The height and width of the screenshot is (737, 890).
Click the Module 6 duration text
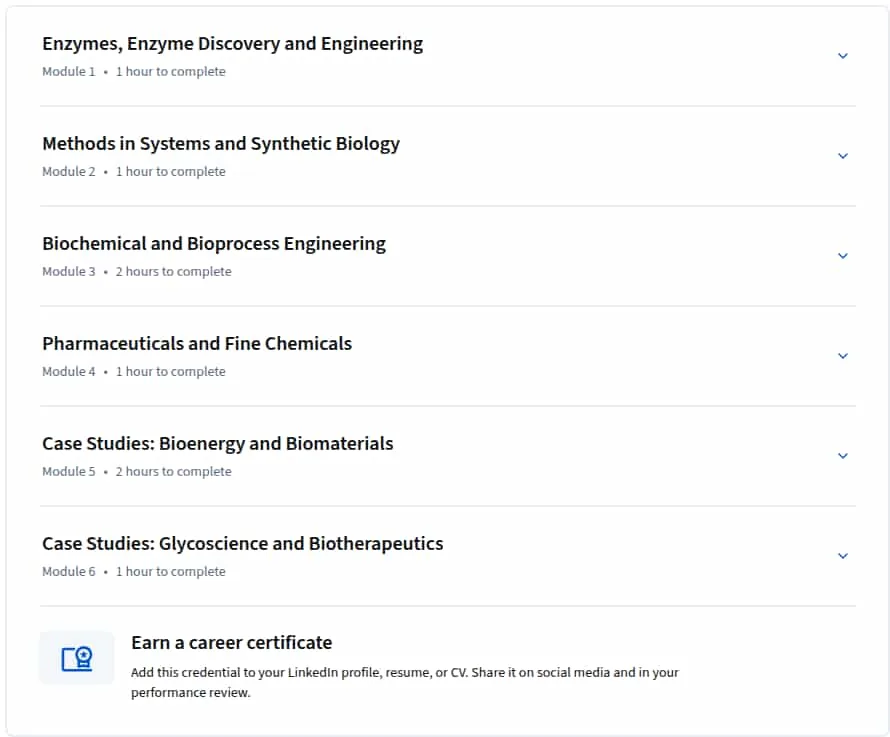point(171,571)
